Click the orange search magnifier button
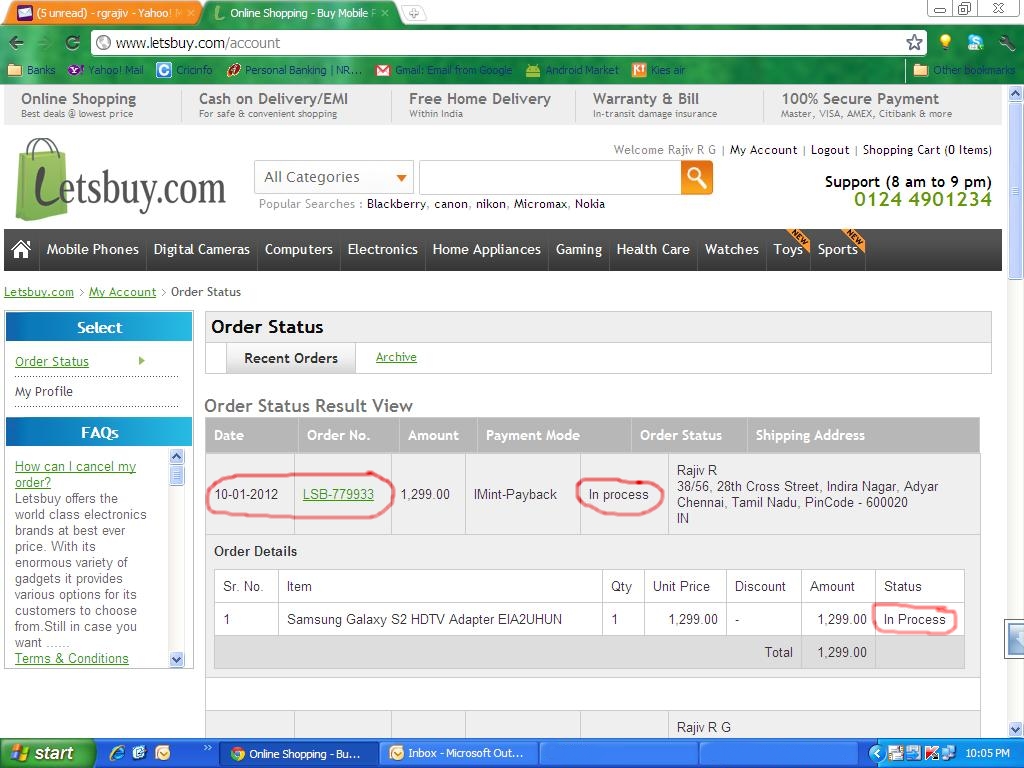1024x768 pixels. pyautogui.click(x=696, y=178)
